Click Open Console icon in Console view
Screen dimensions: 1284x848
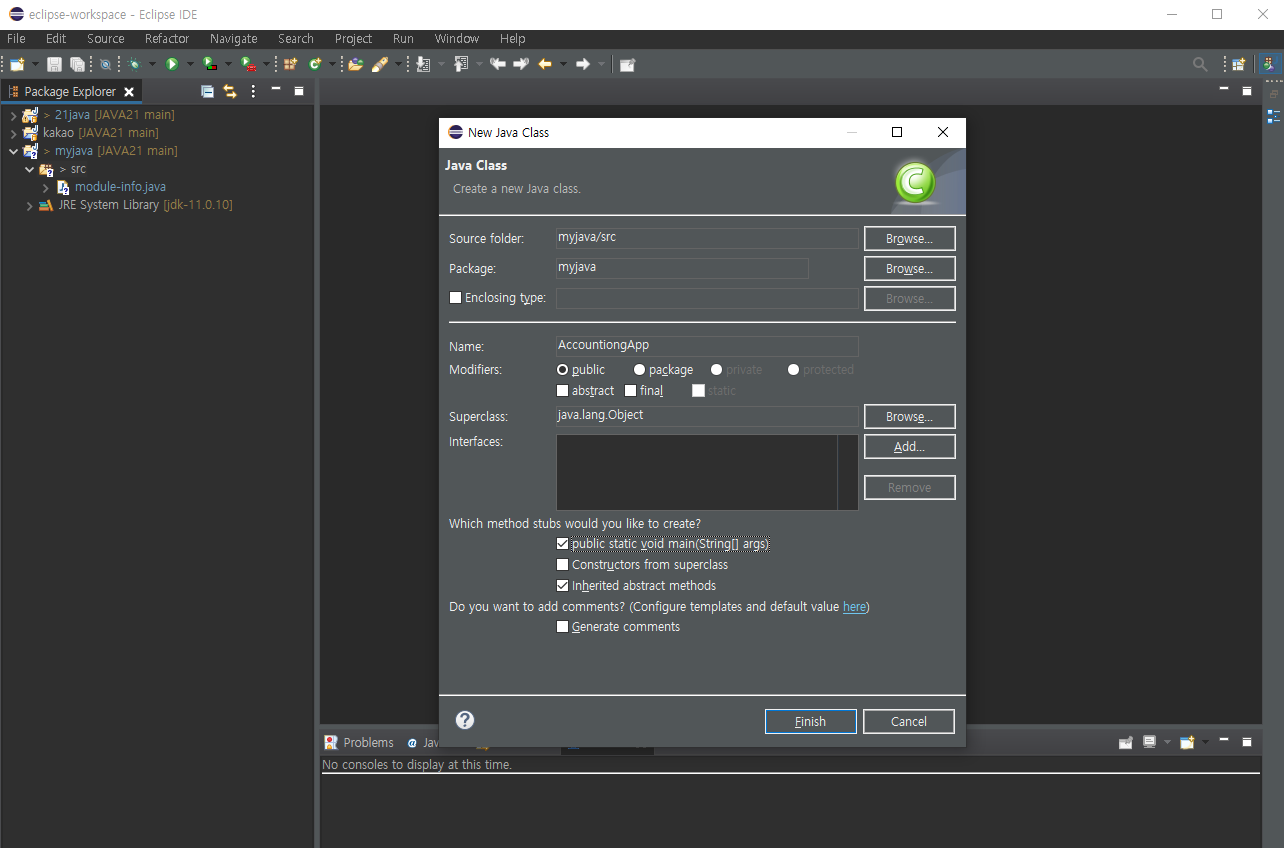click(x=1187, y=742)
